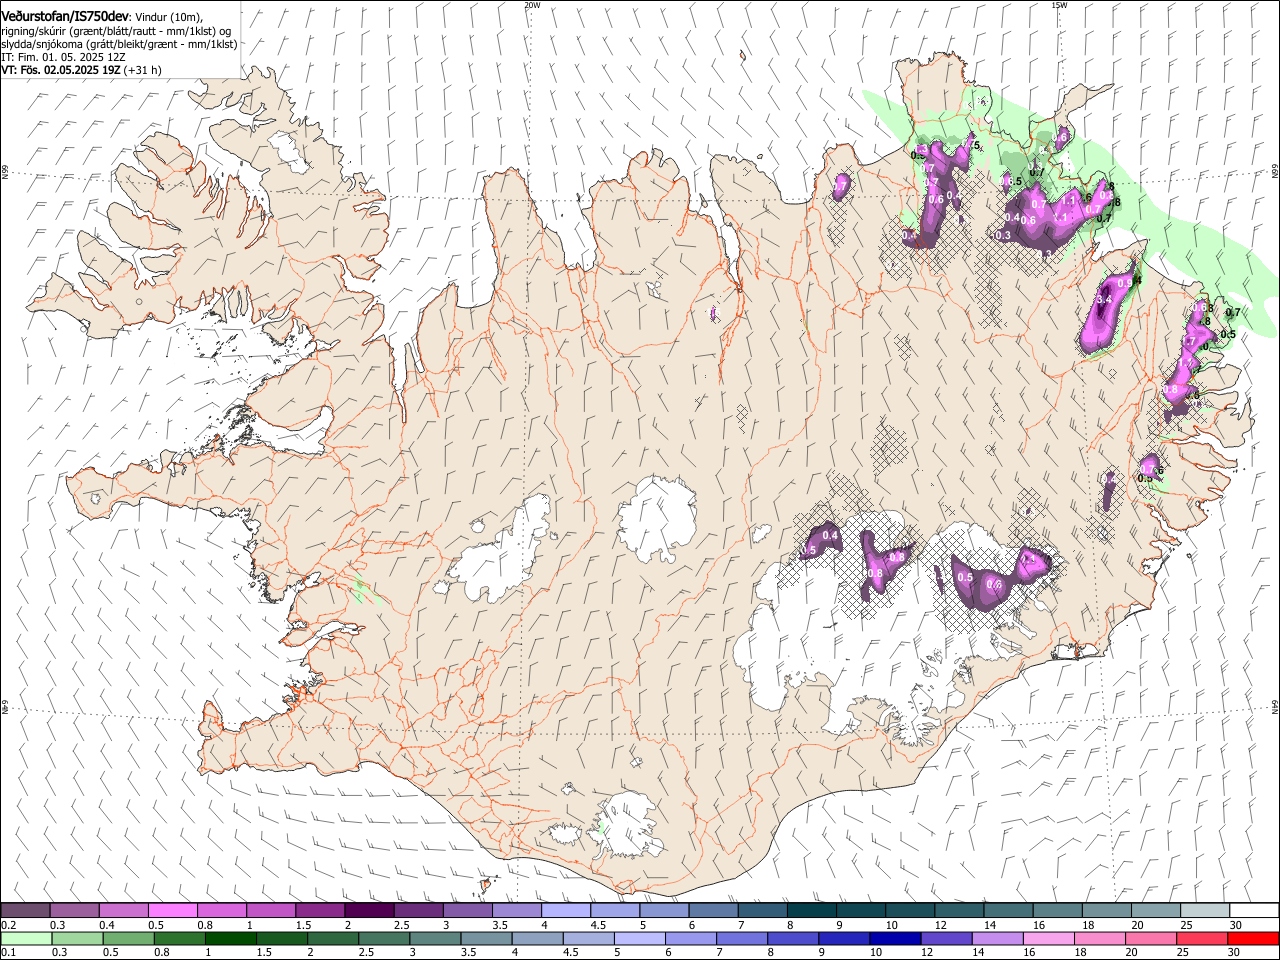Pick the dark purple swatch between 2 and 2.5
The height and width of the screenshot is (960, 1280).
[369, 911]
